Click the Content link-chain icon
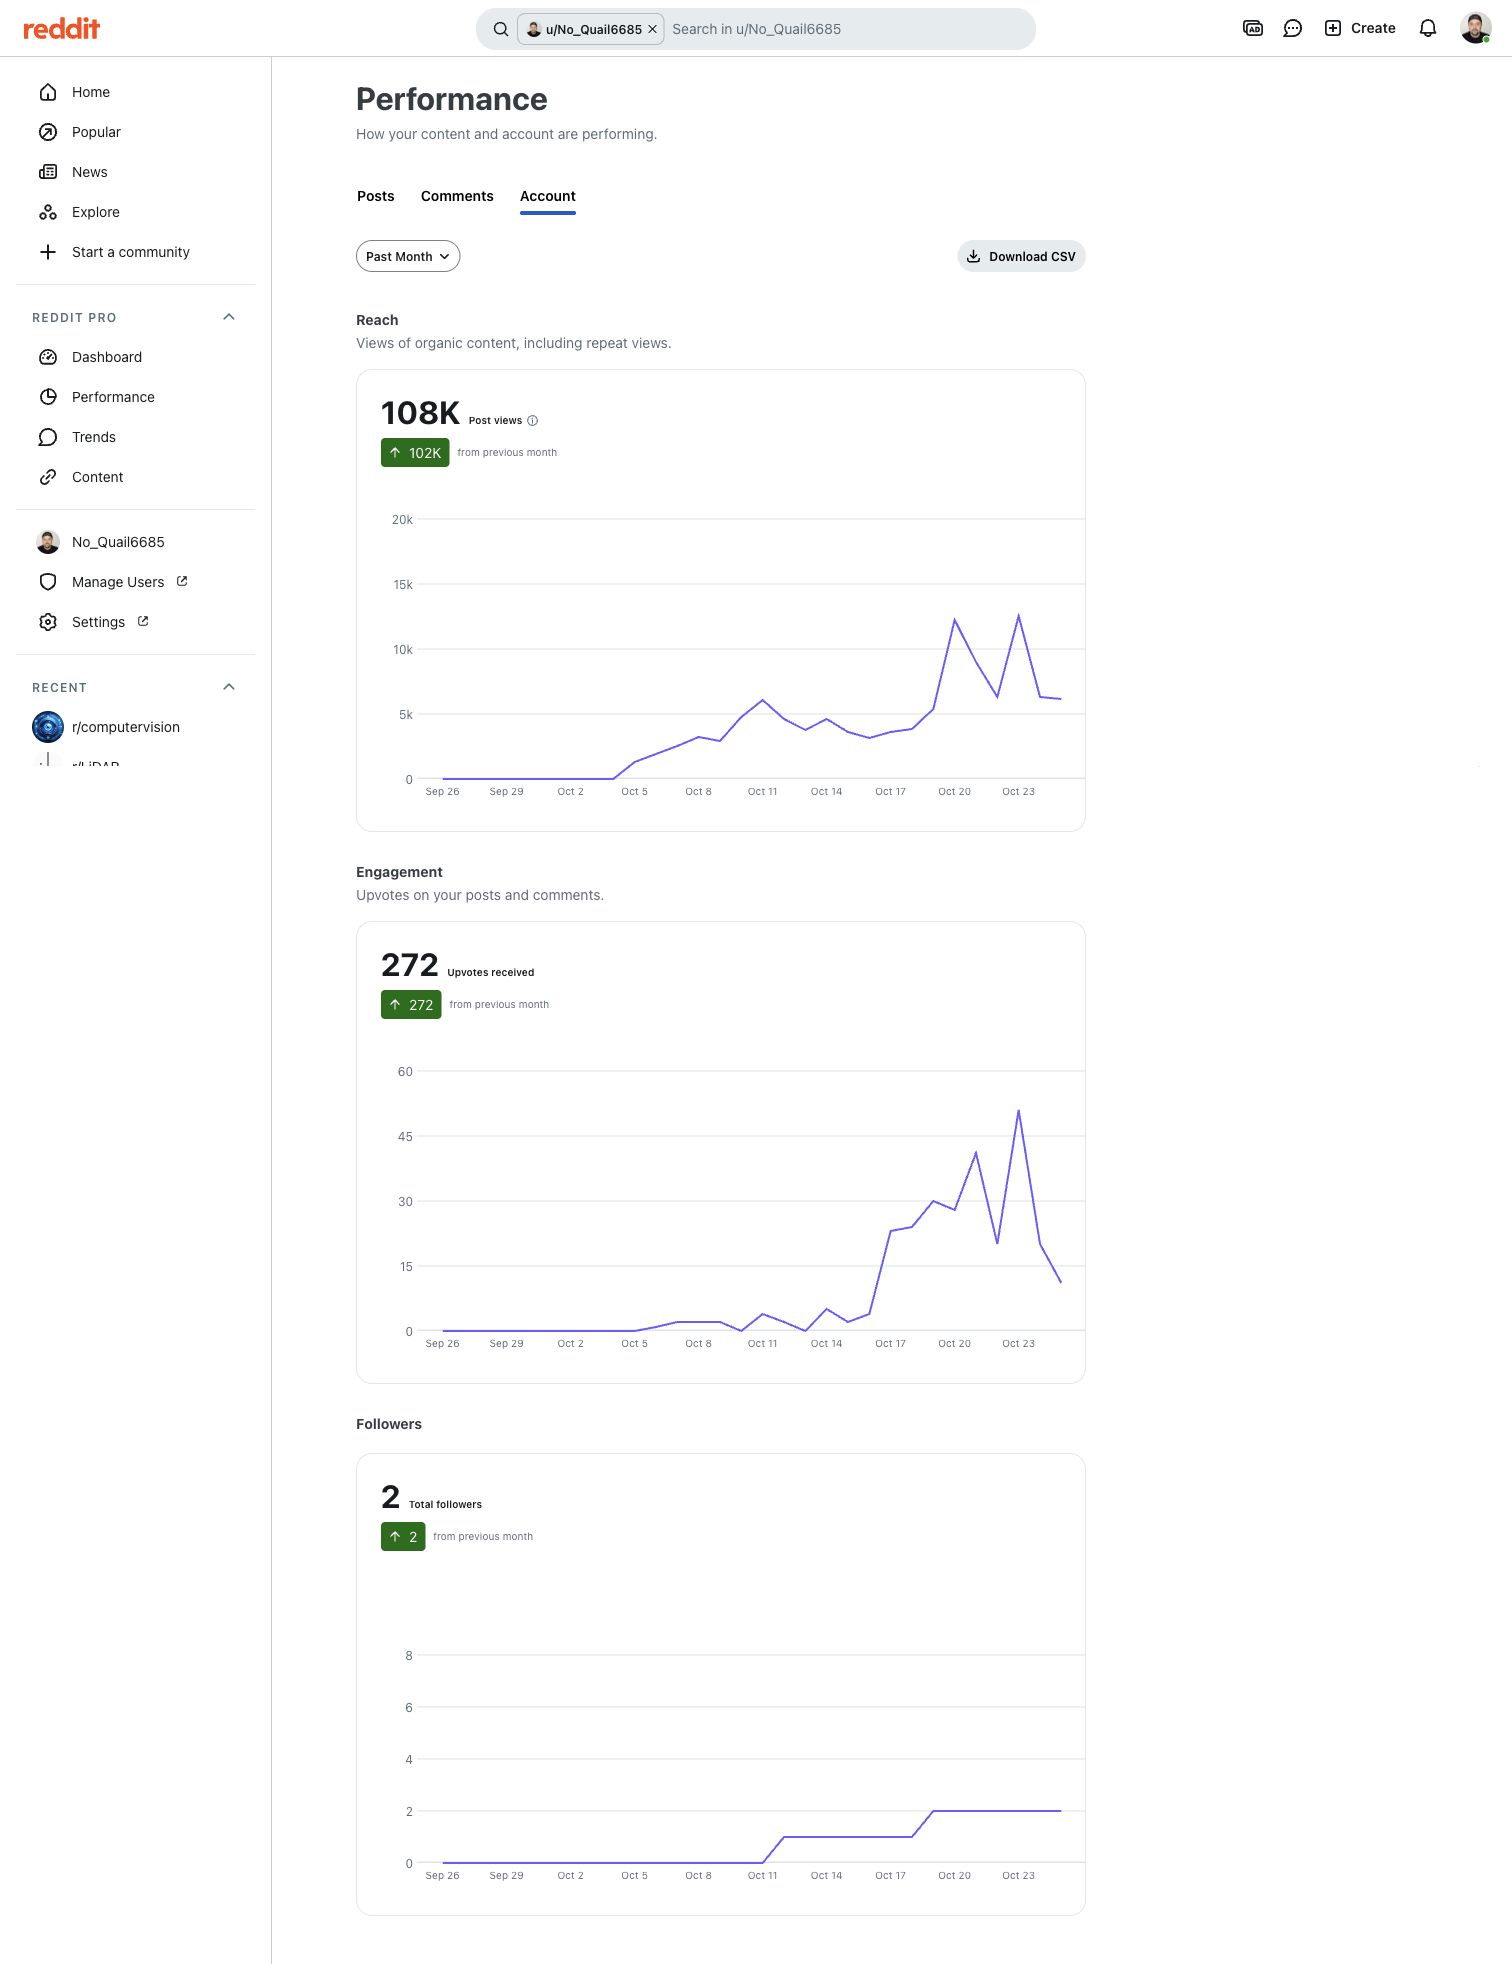 point(48,477)
